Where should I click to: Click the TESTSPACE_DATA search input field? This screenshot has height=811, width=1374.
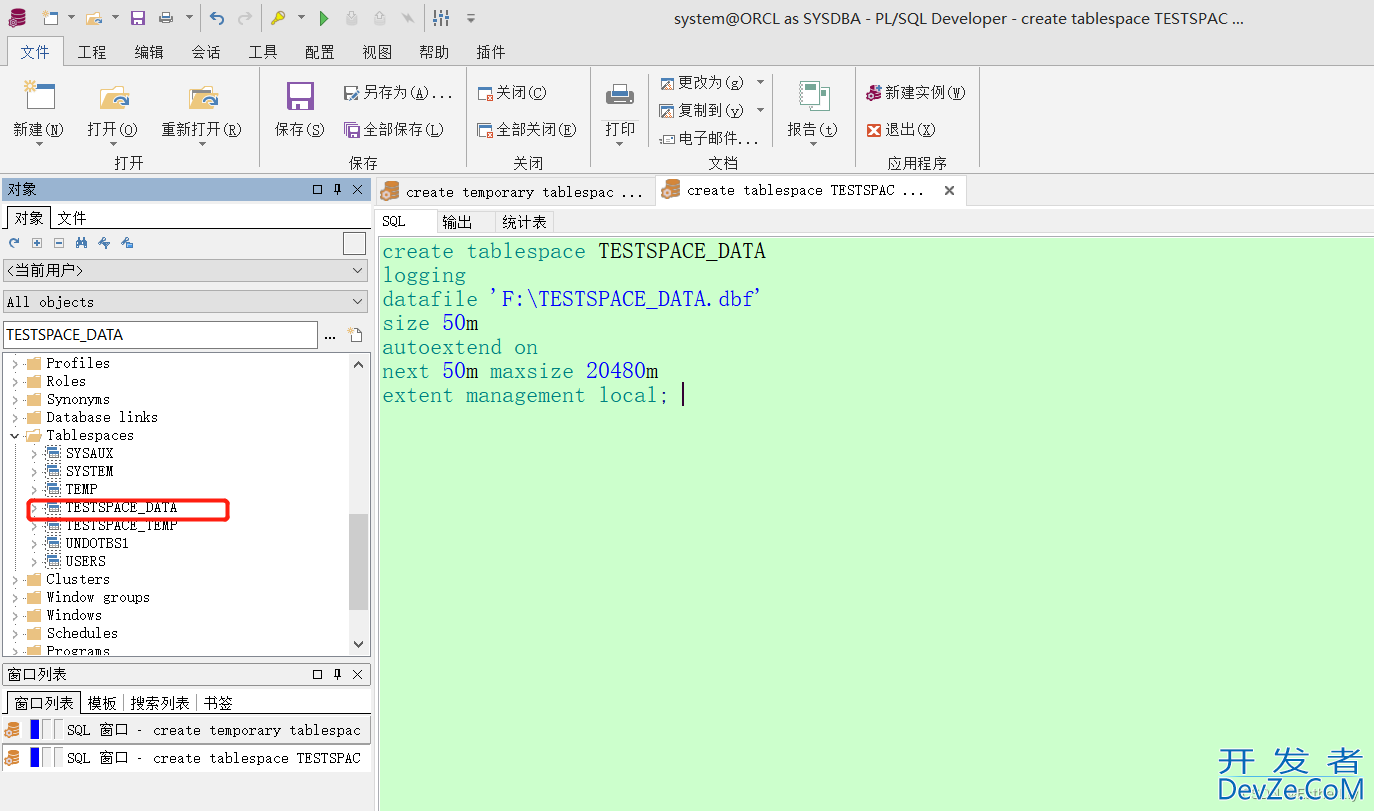click(x=160, y=335)
